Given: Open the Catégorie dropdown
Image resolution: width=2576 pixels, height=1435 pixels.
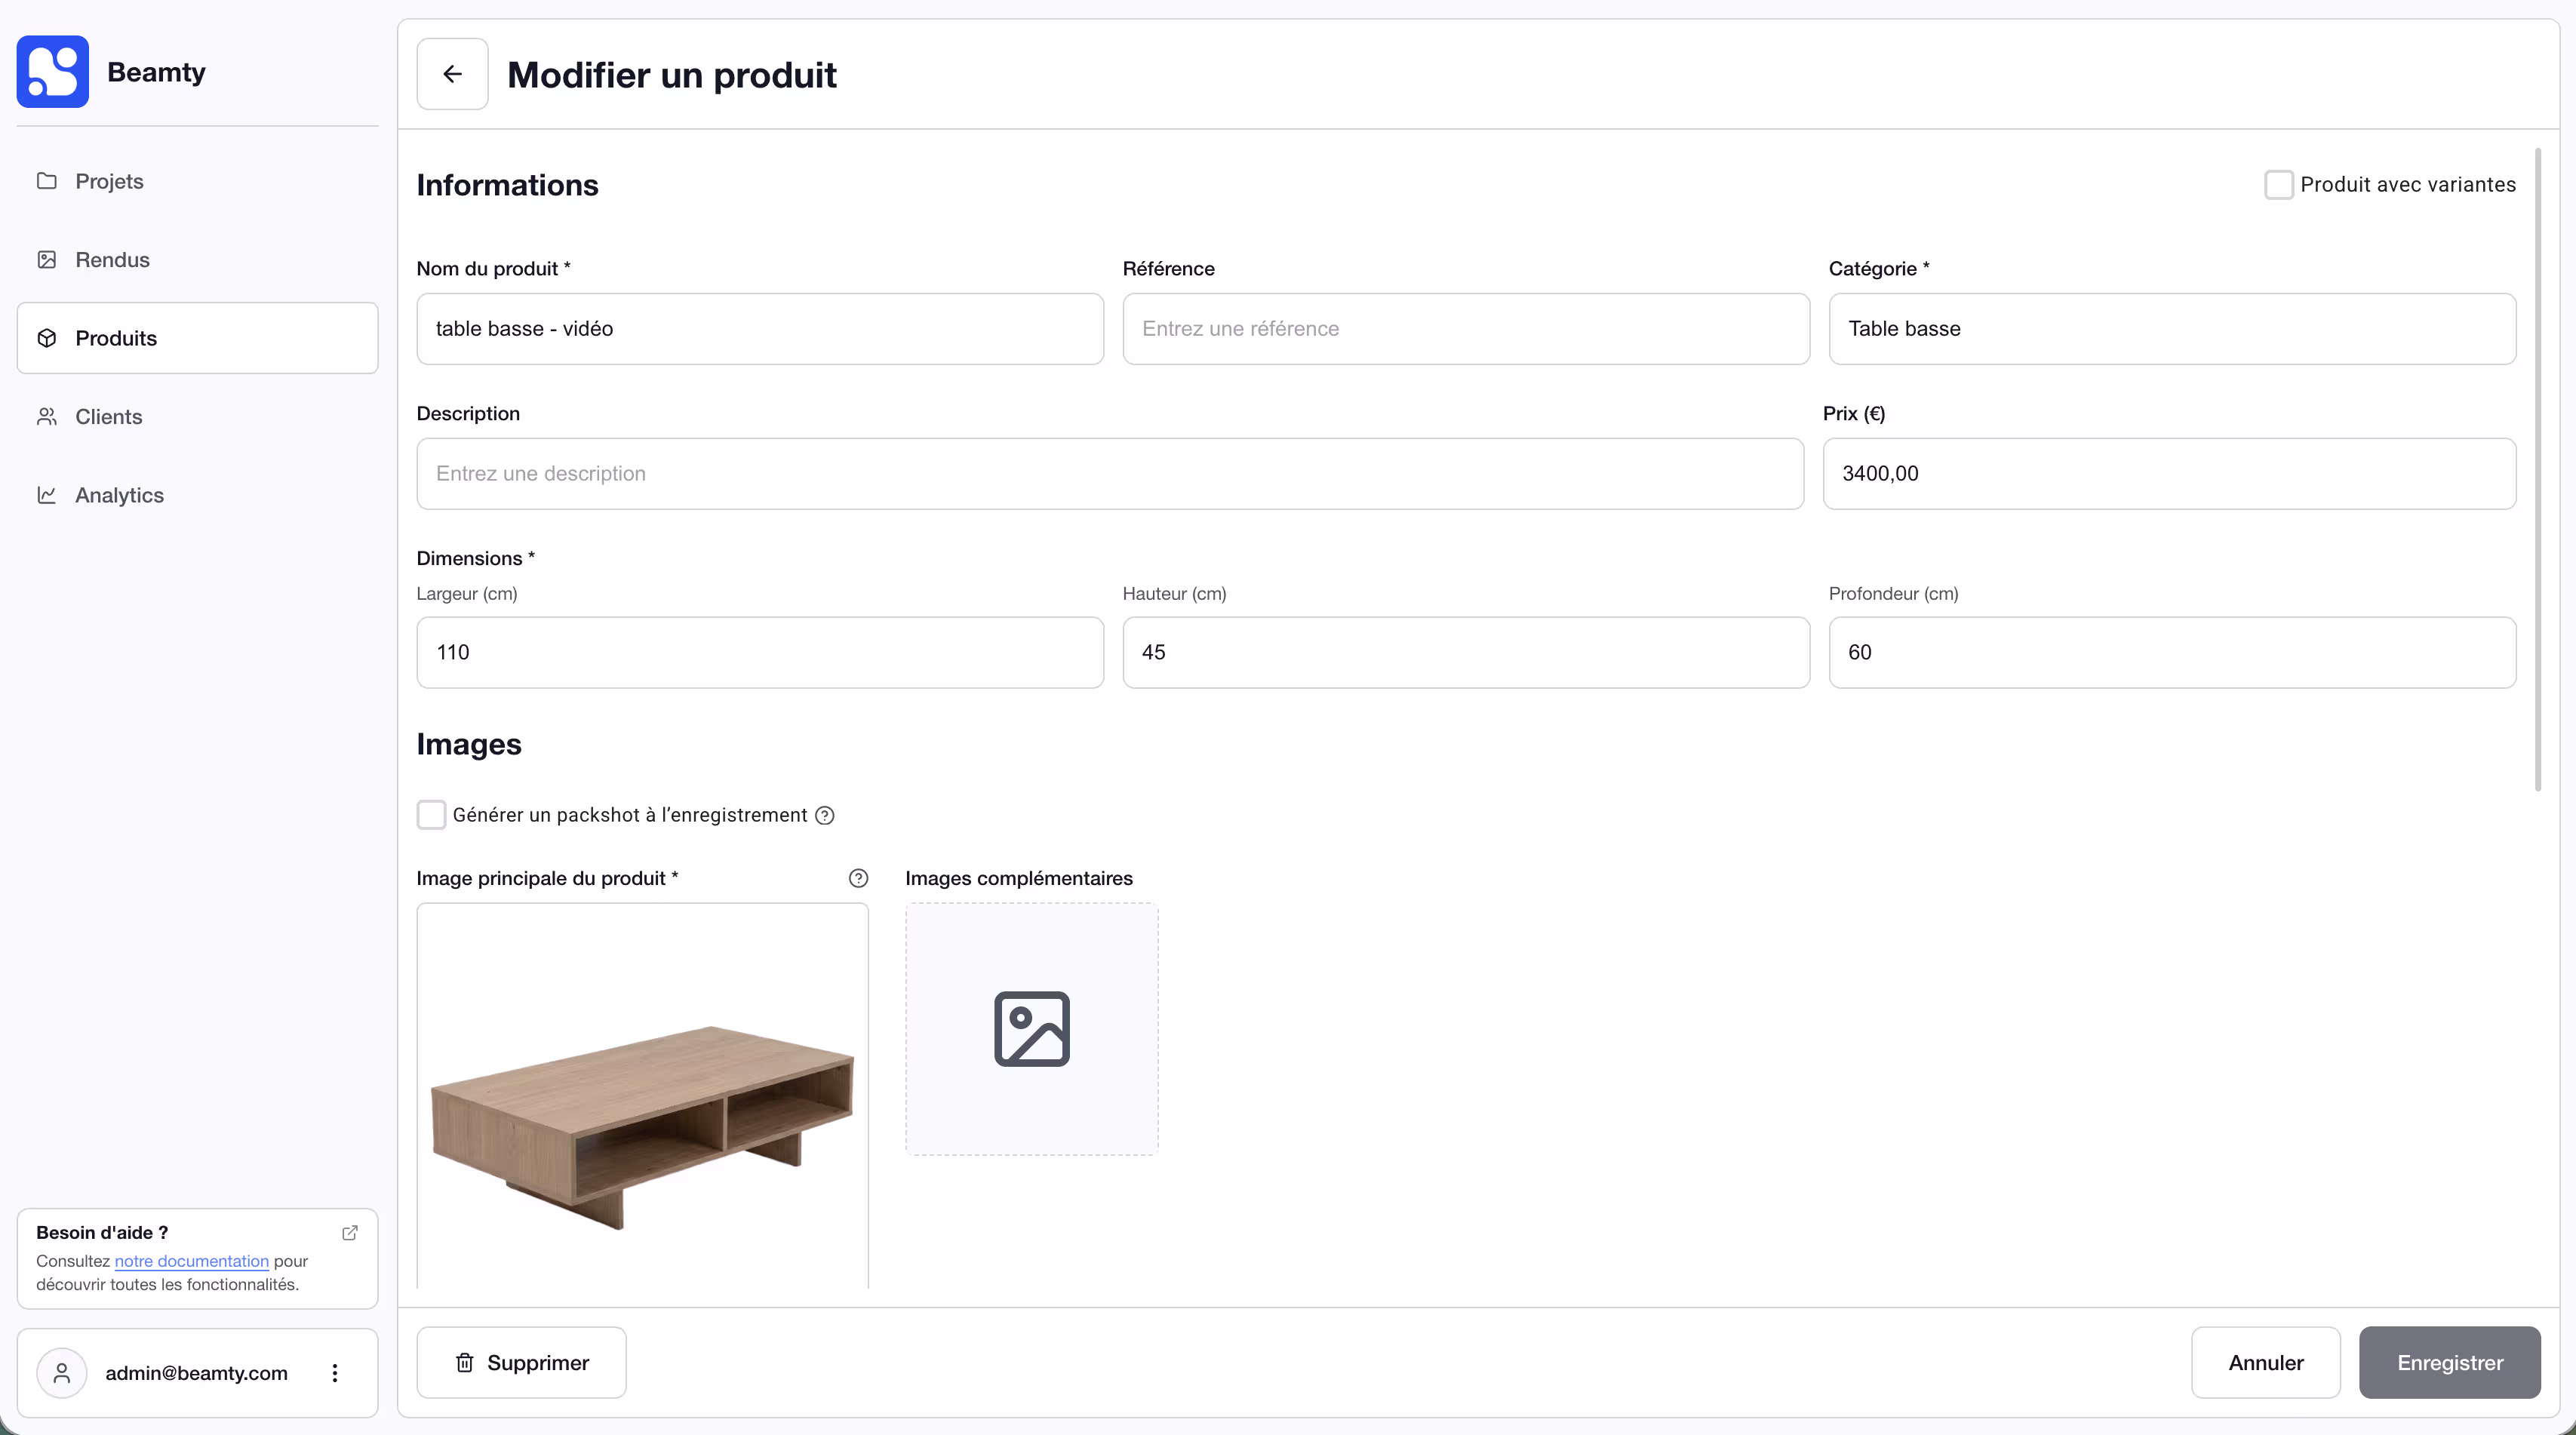Looking at the screenshot, I should (x=2172, y=329).
